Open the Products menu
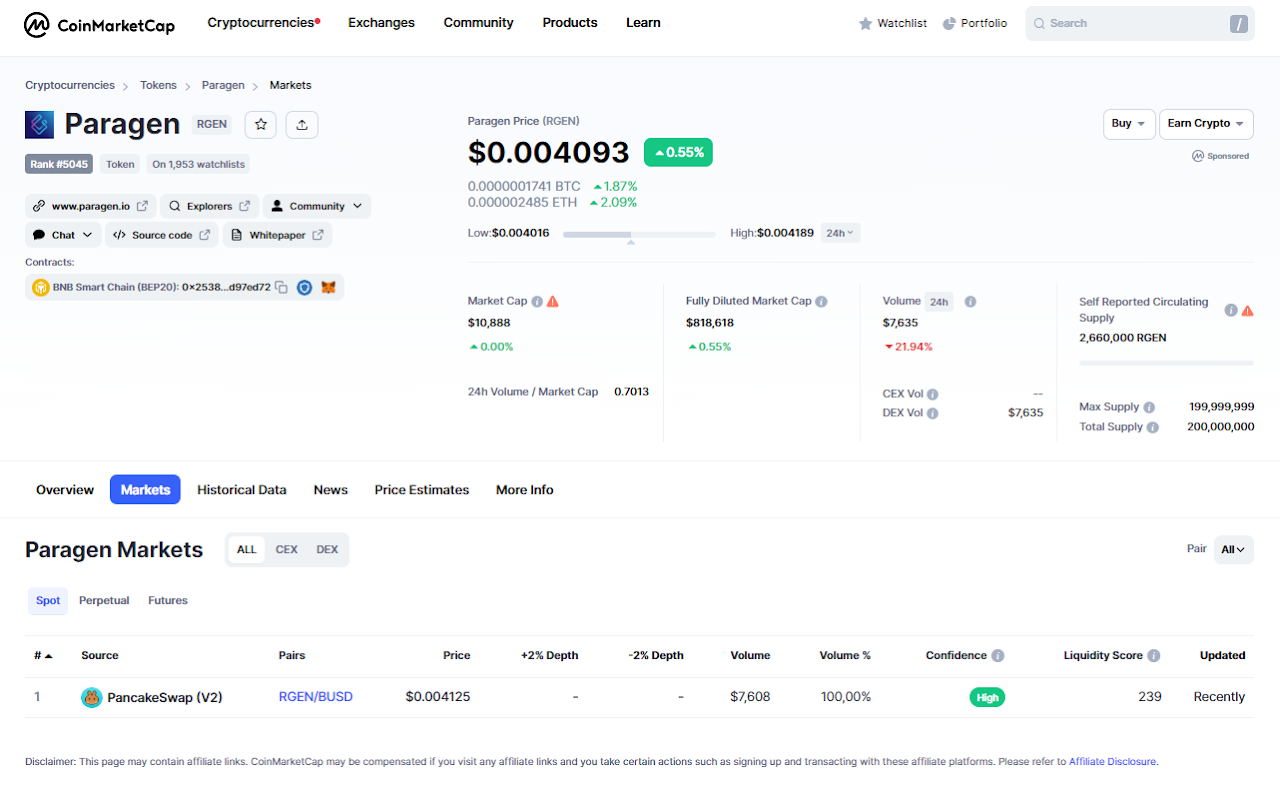The height and width of the screenshot is (810, 1280). [570, 22]
